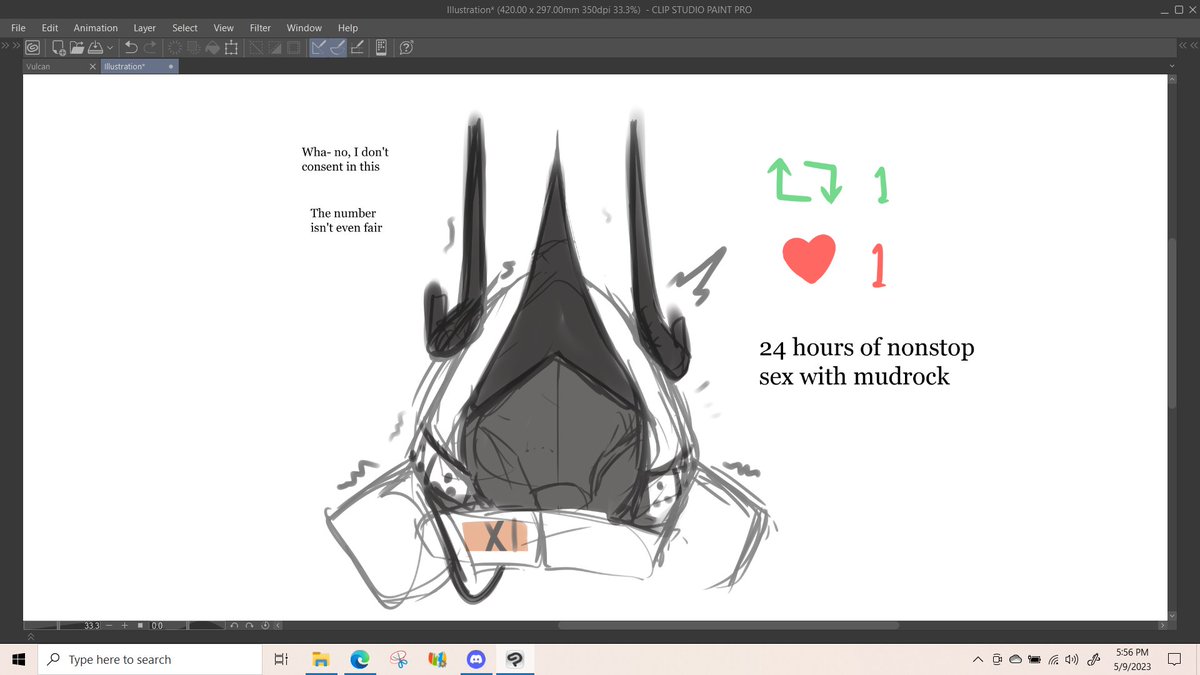Create a new canvas file

tap(60, 47)
